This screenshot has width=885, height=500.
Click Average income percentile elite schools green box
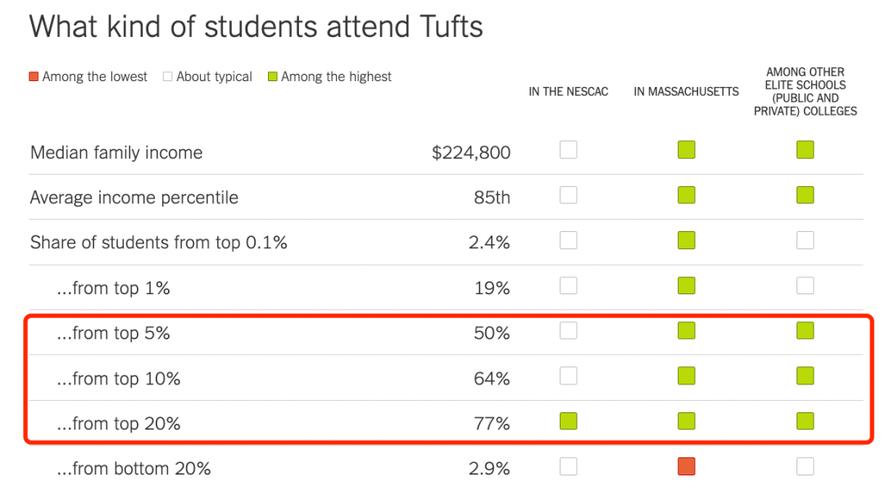click(x=805, y=195)
